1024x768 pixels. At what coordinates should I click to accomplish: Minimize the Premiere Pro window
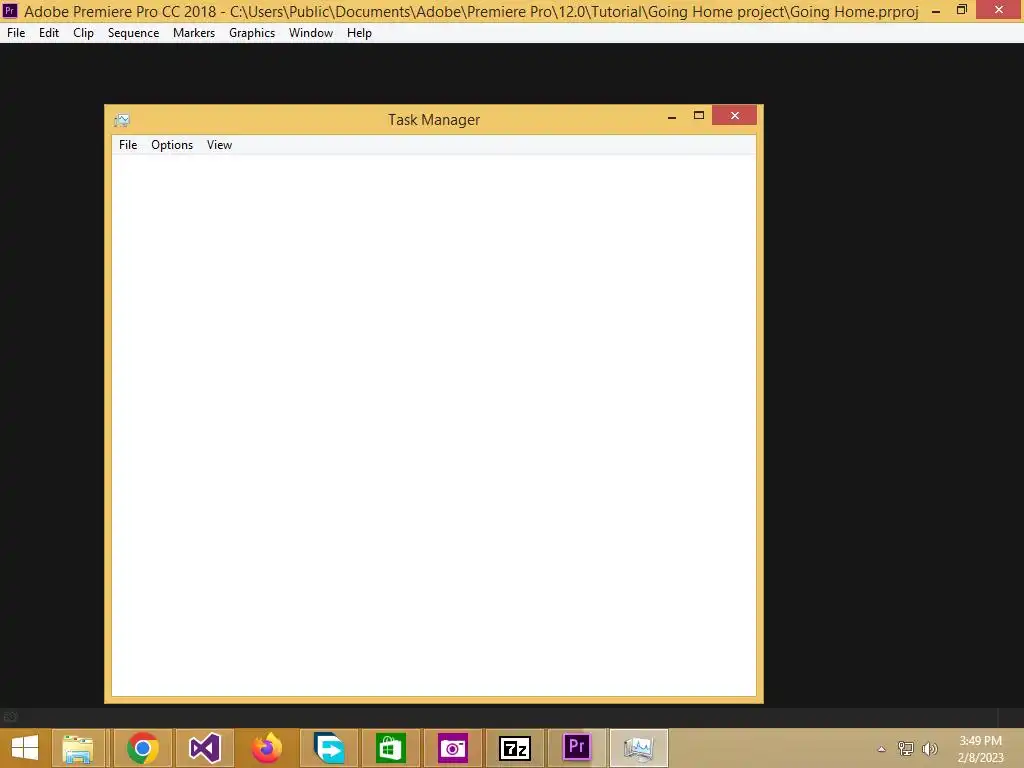[x=936, y=11]
